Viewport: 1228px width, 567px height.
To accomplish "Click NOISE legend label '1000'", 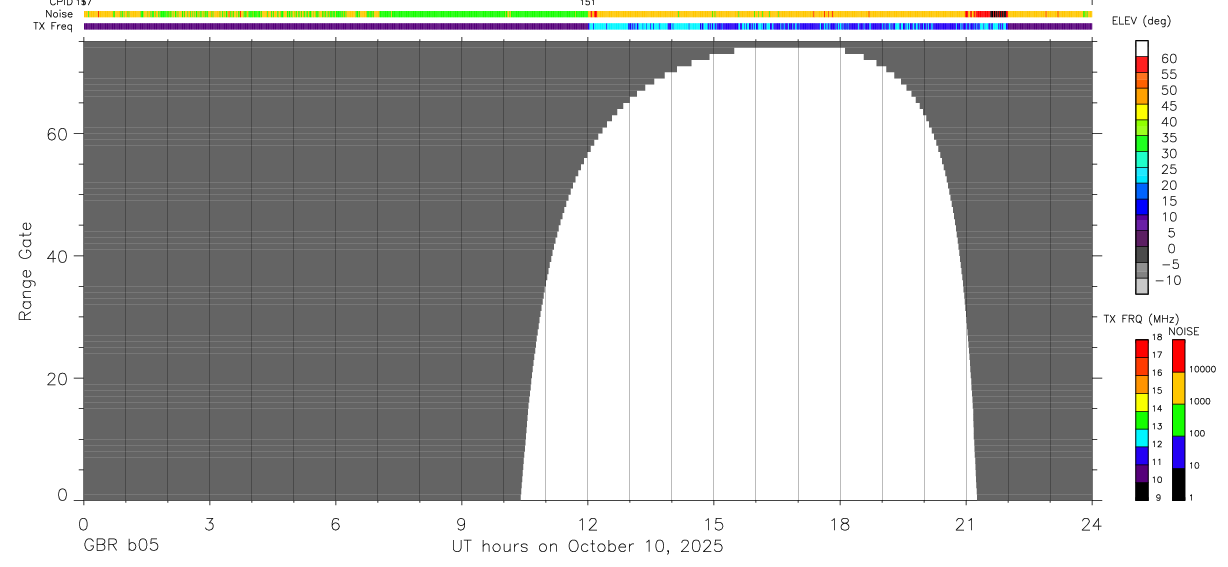I will [1200, 401].
